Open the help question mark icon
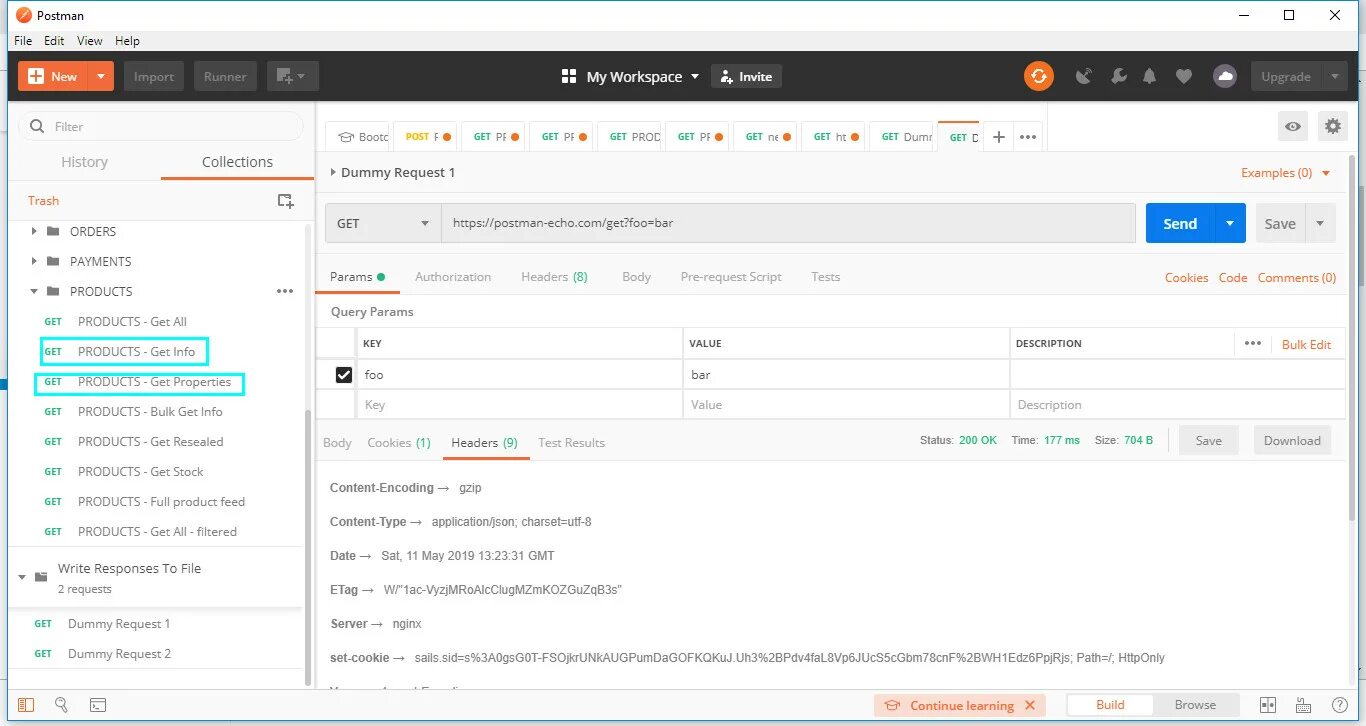This screenshot has width=1366, height=726. tap(1339, 705)
